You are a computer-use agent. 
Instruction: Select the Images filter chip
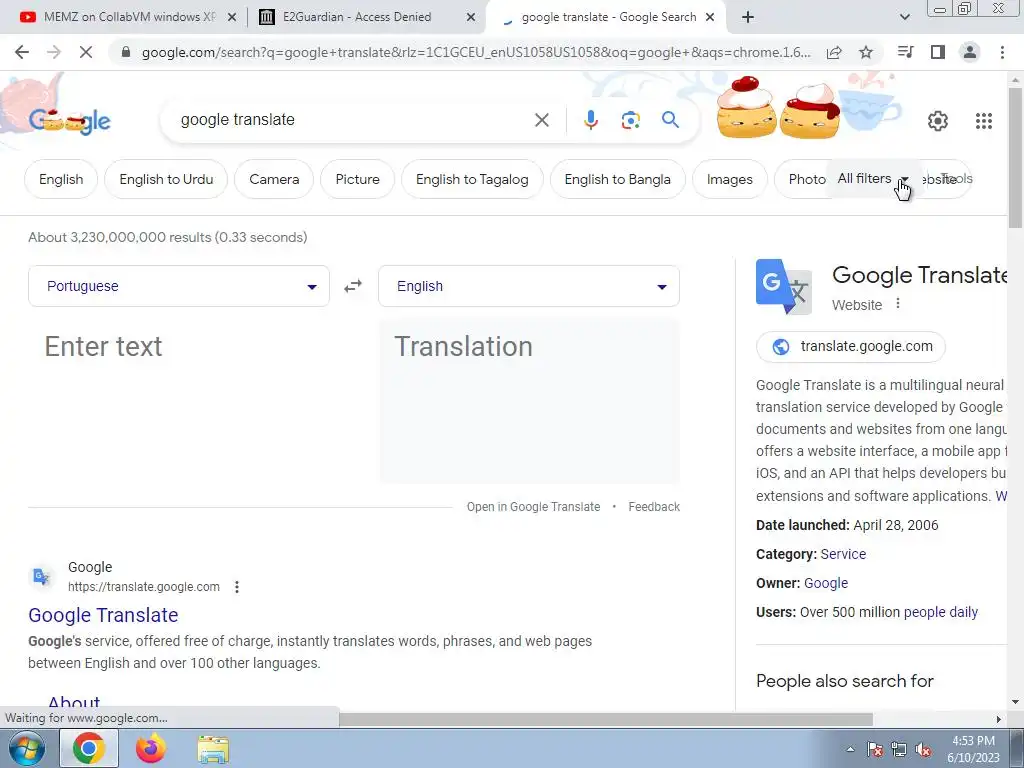[x=729, y=179]
